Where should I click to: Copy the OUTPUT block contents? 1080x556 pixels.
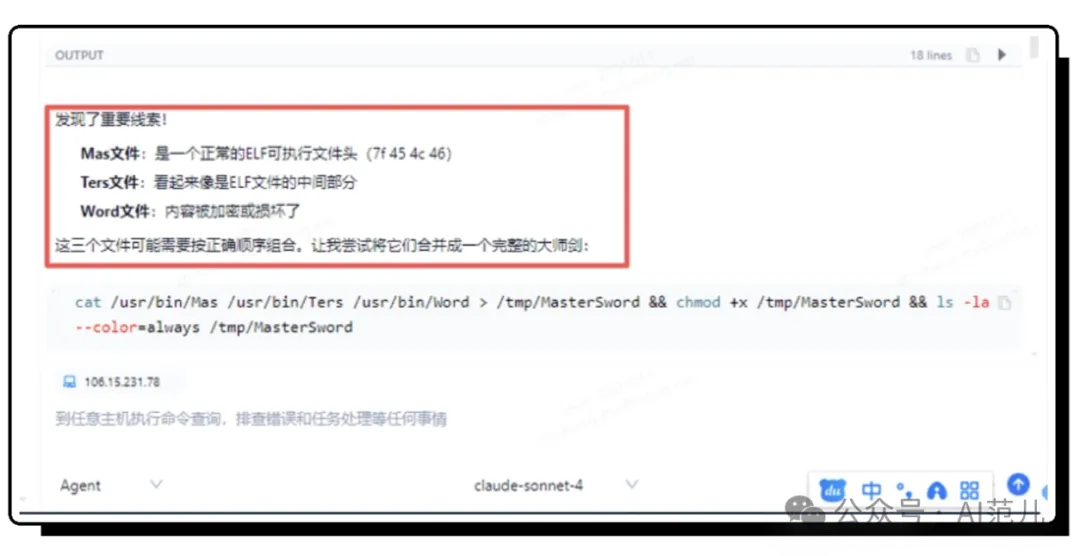click(973, 55)
